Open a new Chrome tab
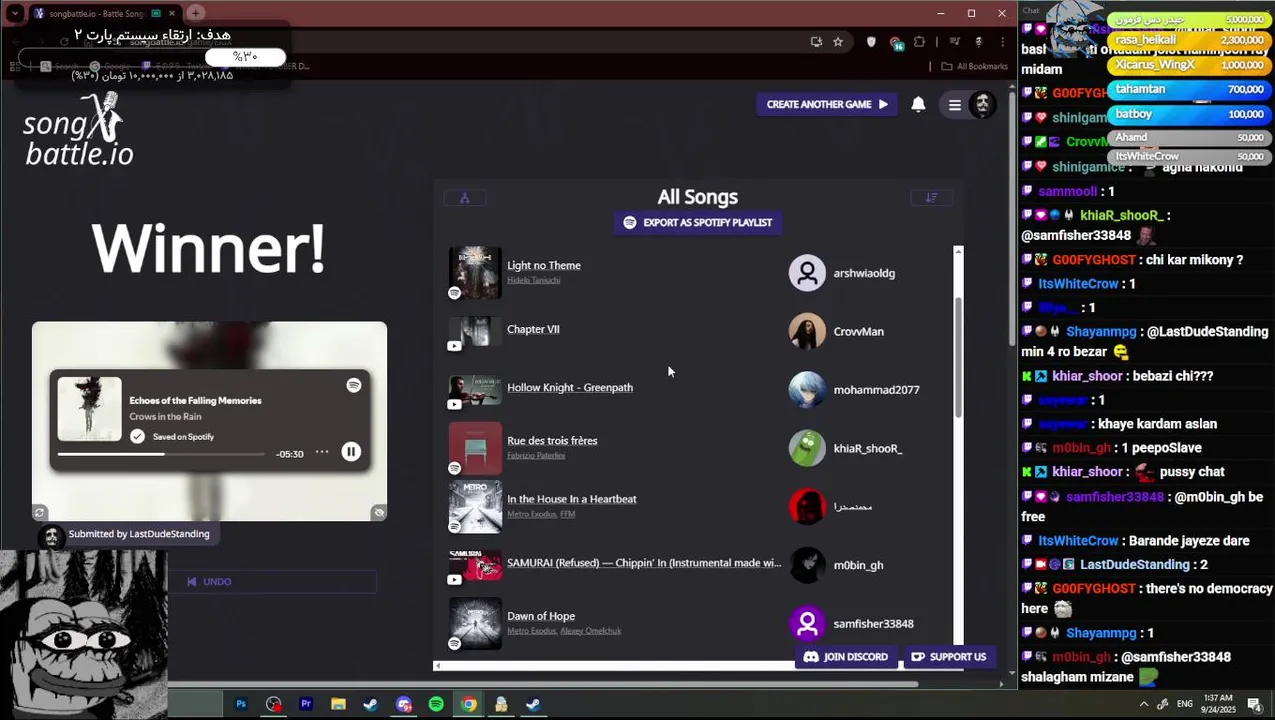This screenshot has height=720, width=1275. click(x=196, y=13)
